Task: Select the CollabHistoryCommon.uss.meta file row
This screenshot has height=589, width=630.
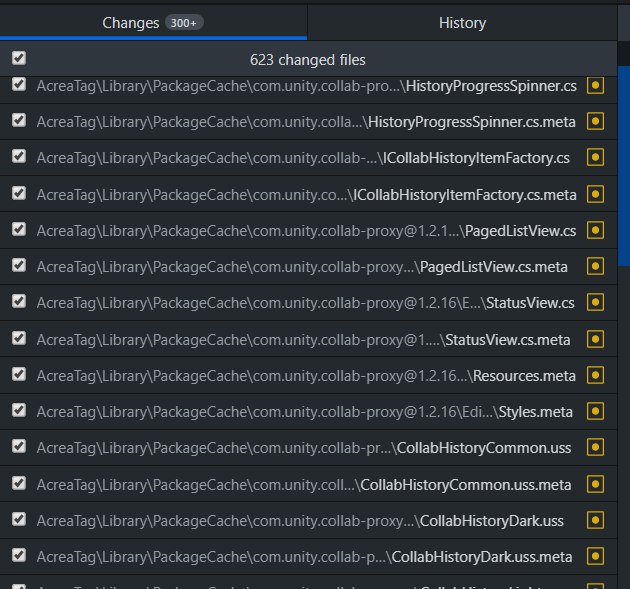Action: pos(308,485)
